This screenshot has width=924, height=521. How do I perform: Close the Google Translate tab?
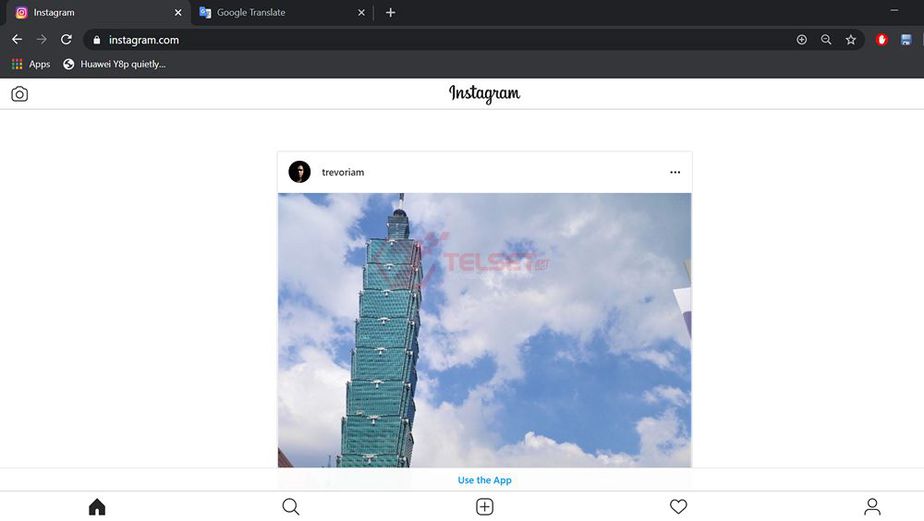pyautogui.click(x=361, y=13)
